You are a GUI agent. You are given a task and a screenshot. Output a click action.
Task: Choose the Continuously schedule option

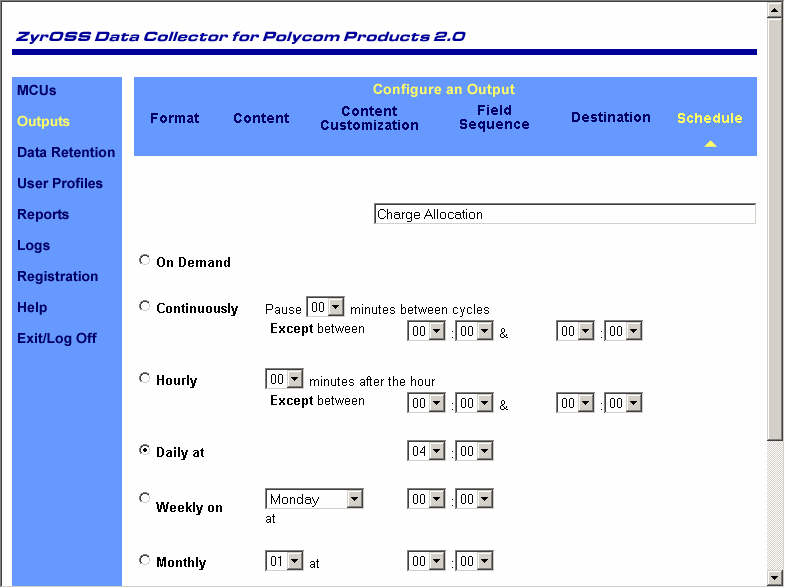pos(145,306)
